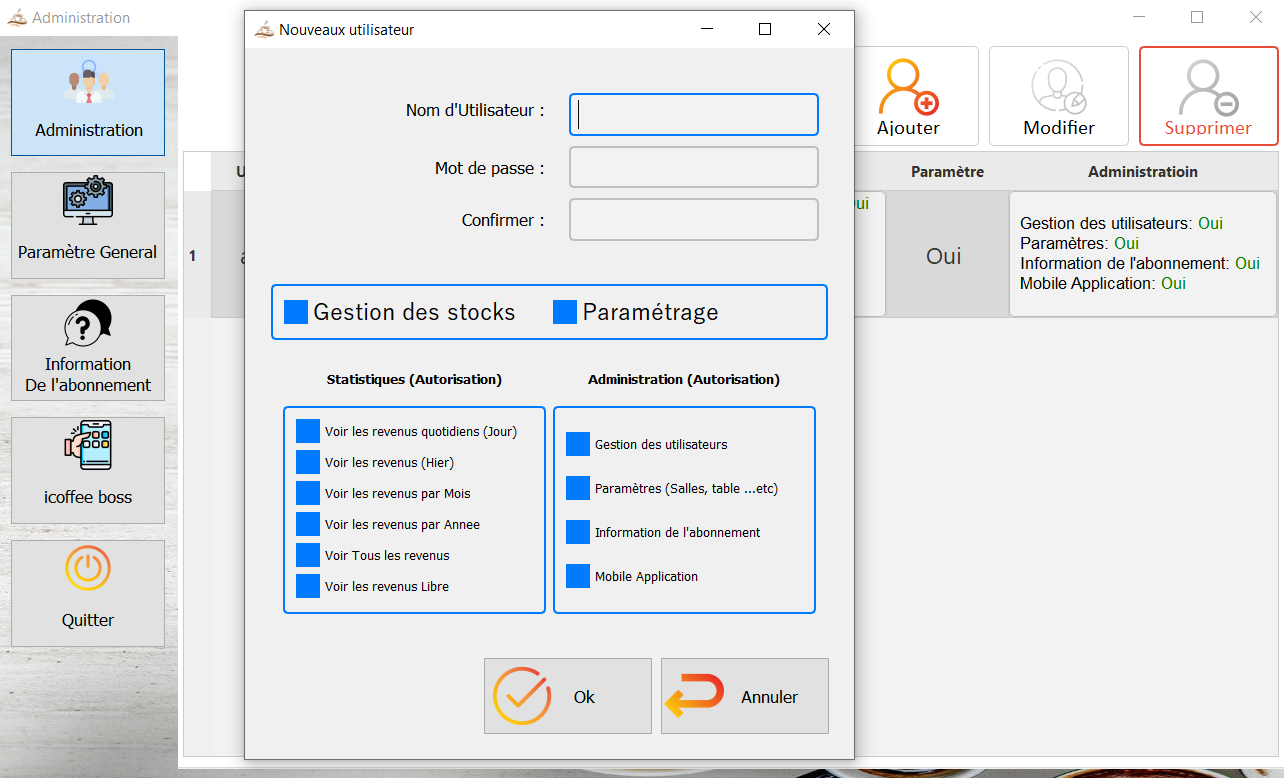Check Voir les revenus quotidiens (Jour)
The height and width of the screenshot is (778, 1284).
[308, 431]
